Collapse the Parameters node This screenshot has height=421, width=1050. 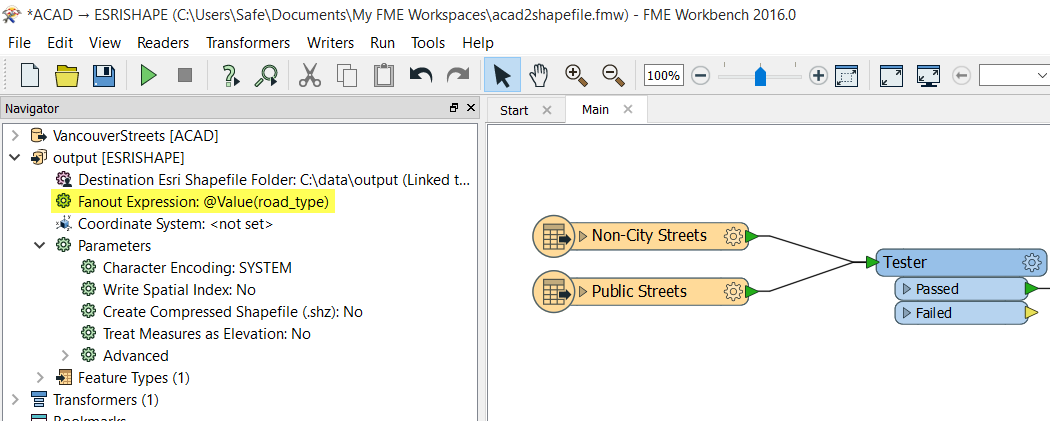tap(40, 246)
